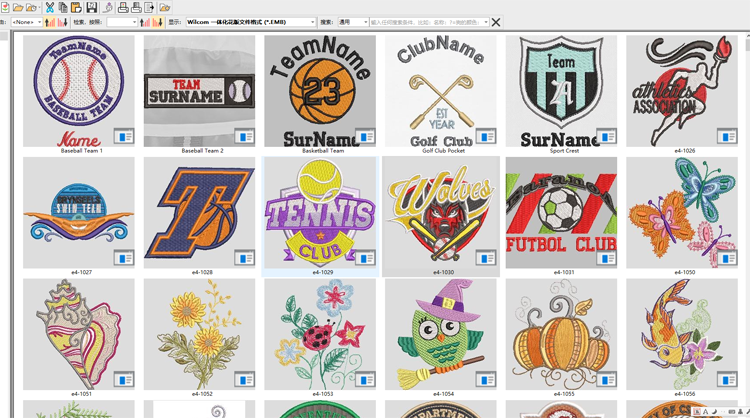Viewport: 750px width, 418px height.
Task: Select the Athletics Association runner thumbnail
Action: tap(682, 91)
